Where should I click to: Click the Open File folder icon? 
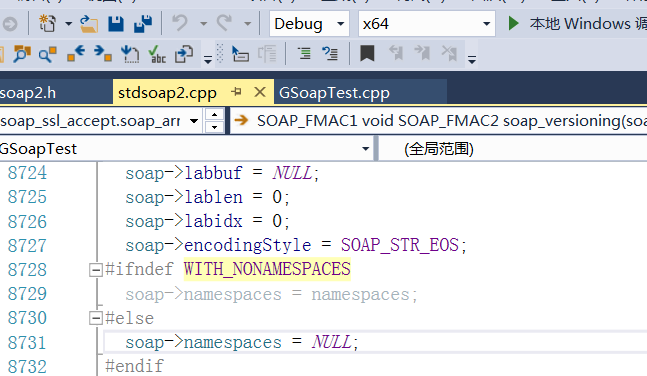[x=89, y=24]
